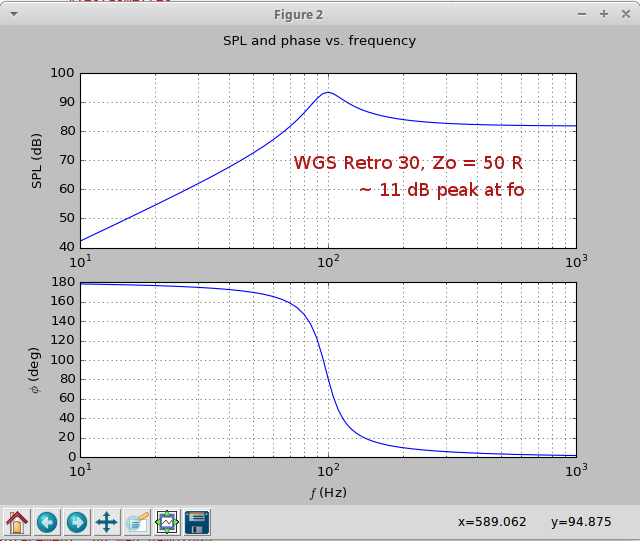Click the '~ 11 dB peak at fo' annotation
Viewport: 640px width, 541px height.
coord(442,190)
